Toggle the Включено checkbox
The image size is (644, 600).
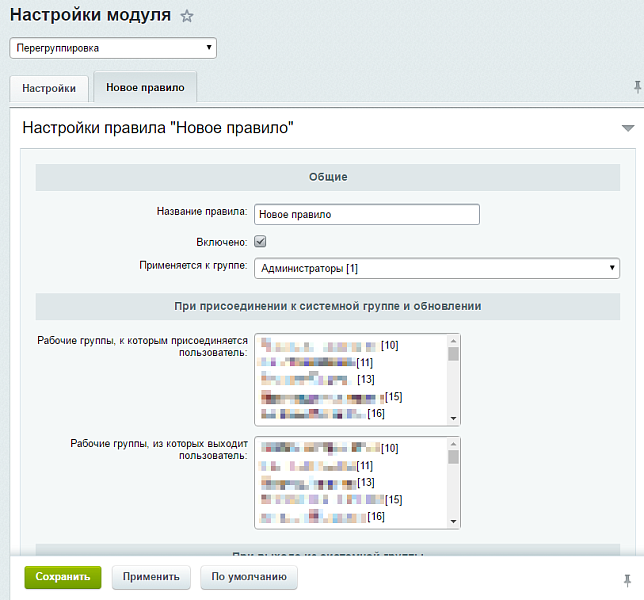pyautogui.click(x=260, y=242)
